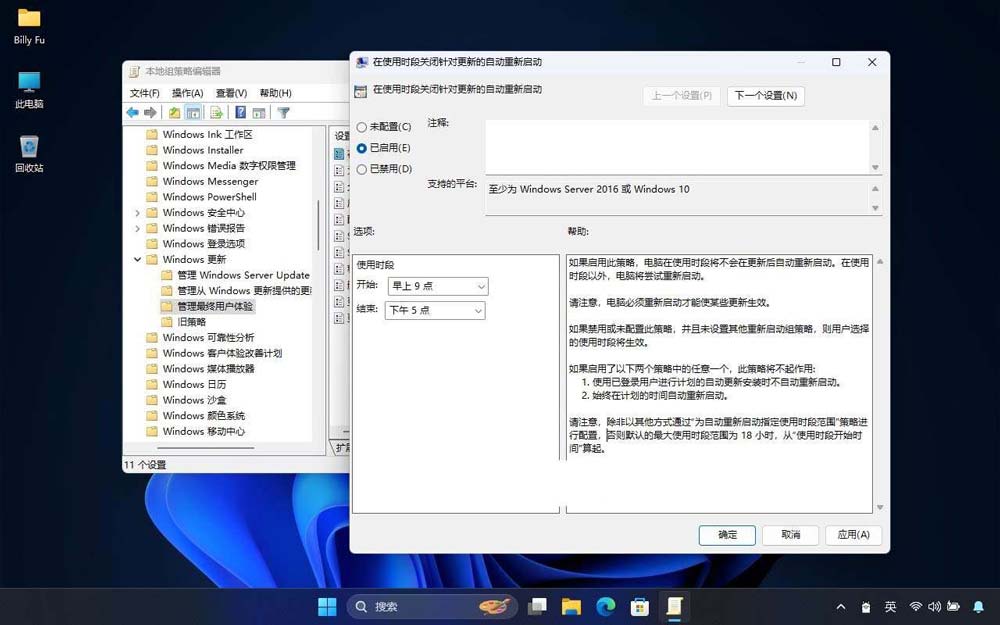Click in the 注释 comment text box
The height and width of the screenshot is (625, 1000).
[x=676, y=147]
